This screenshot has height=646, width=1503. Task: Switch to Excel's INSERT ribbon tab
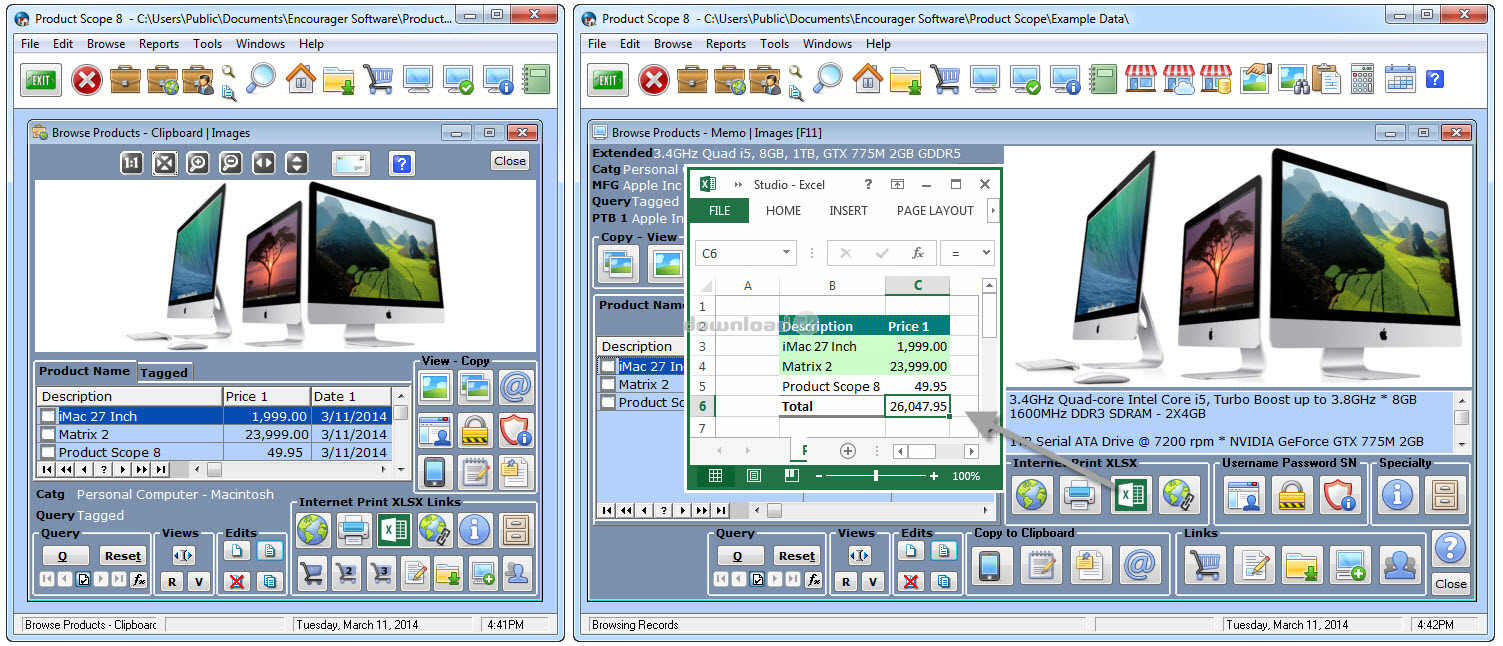(x=848, y=211)
